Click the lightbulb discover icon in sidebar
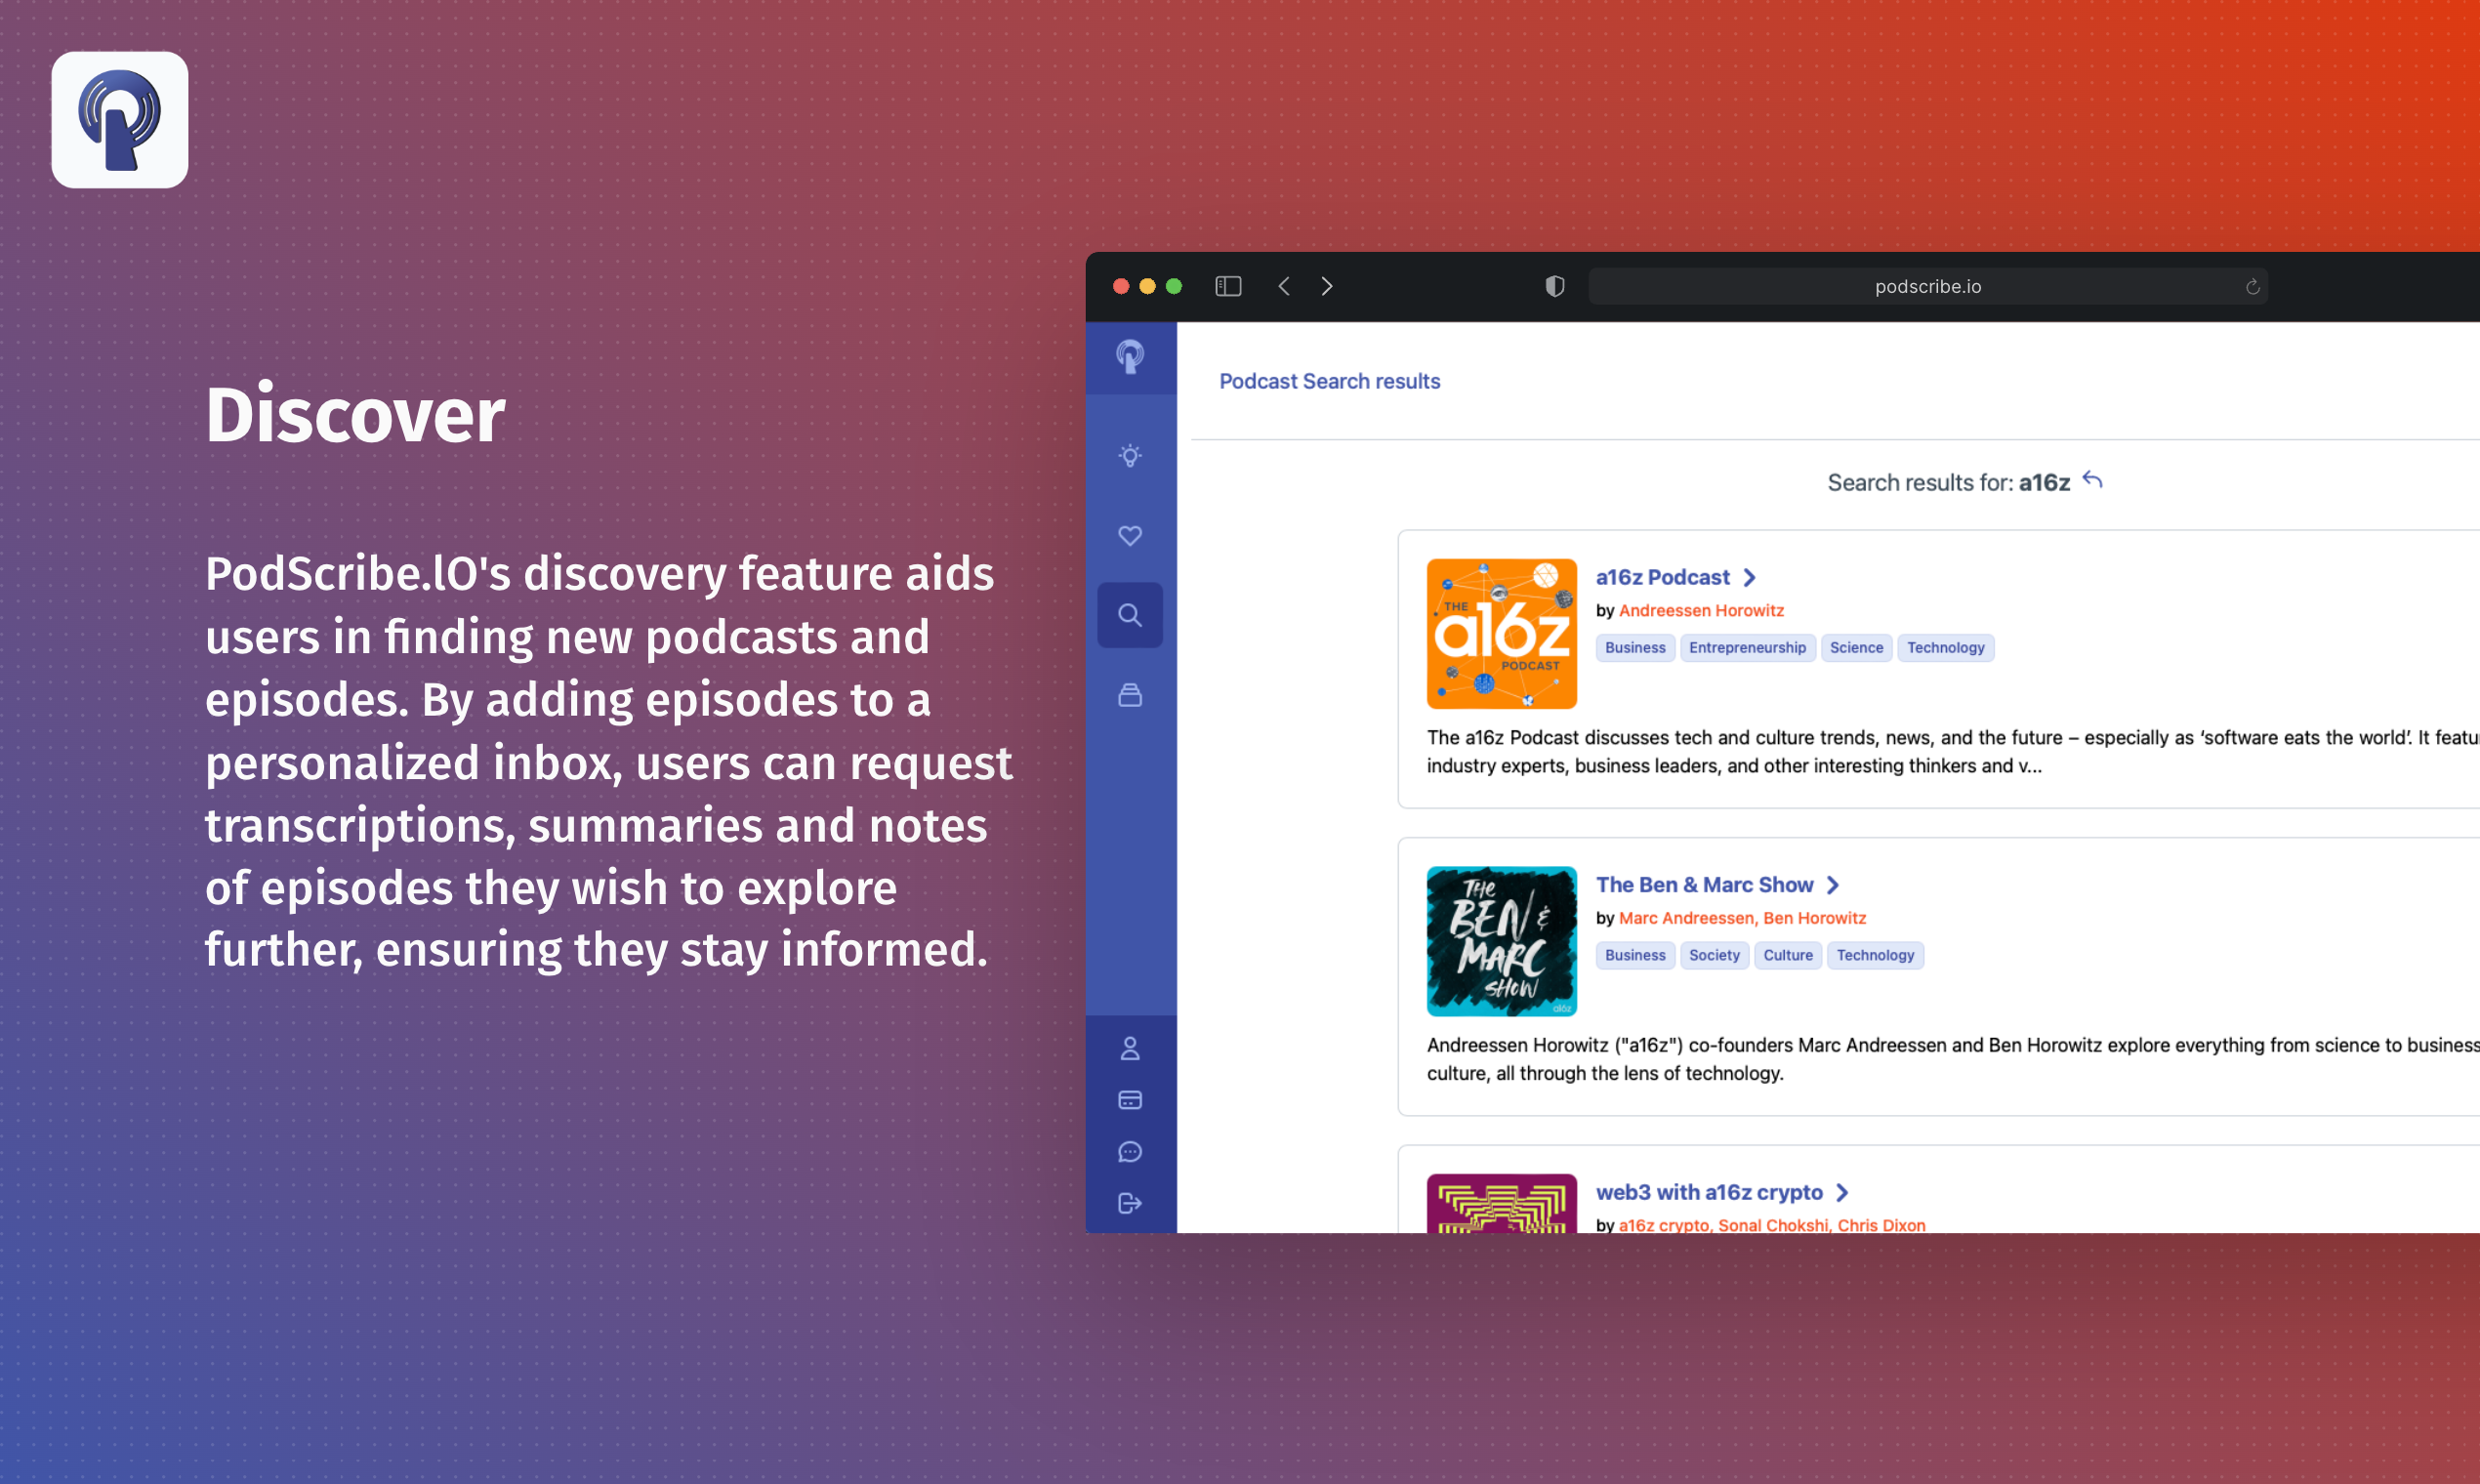 point(1130,456)
